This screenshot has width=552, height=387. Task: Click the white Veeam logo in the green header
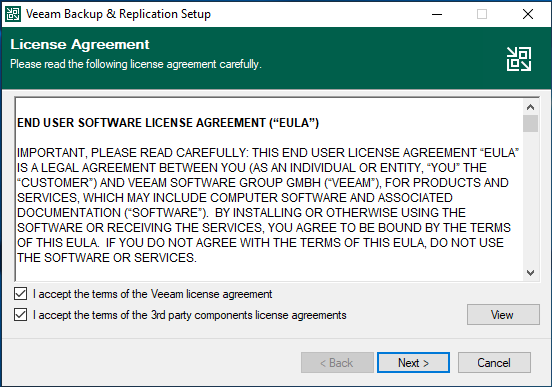coord(519,59)
